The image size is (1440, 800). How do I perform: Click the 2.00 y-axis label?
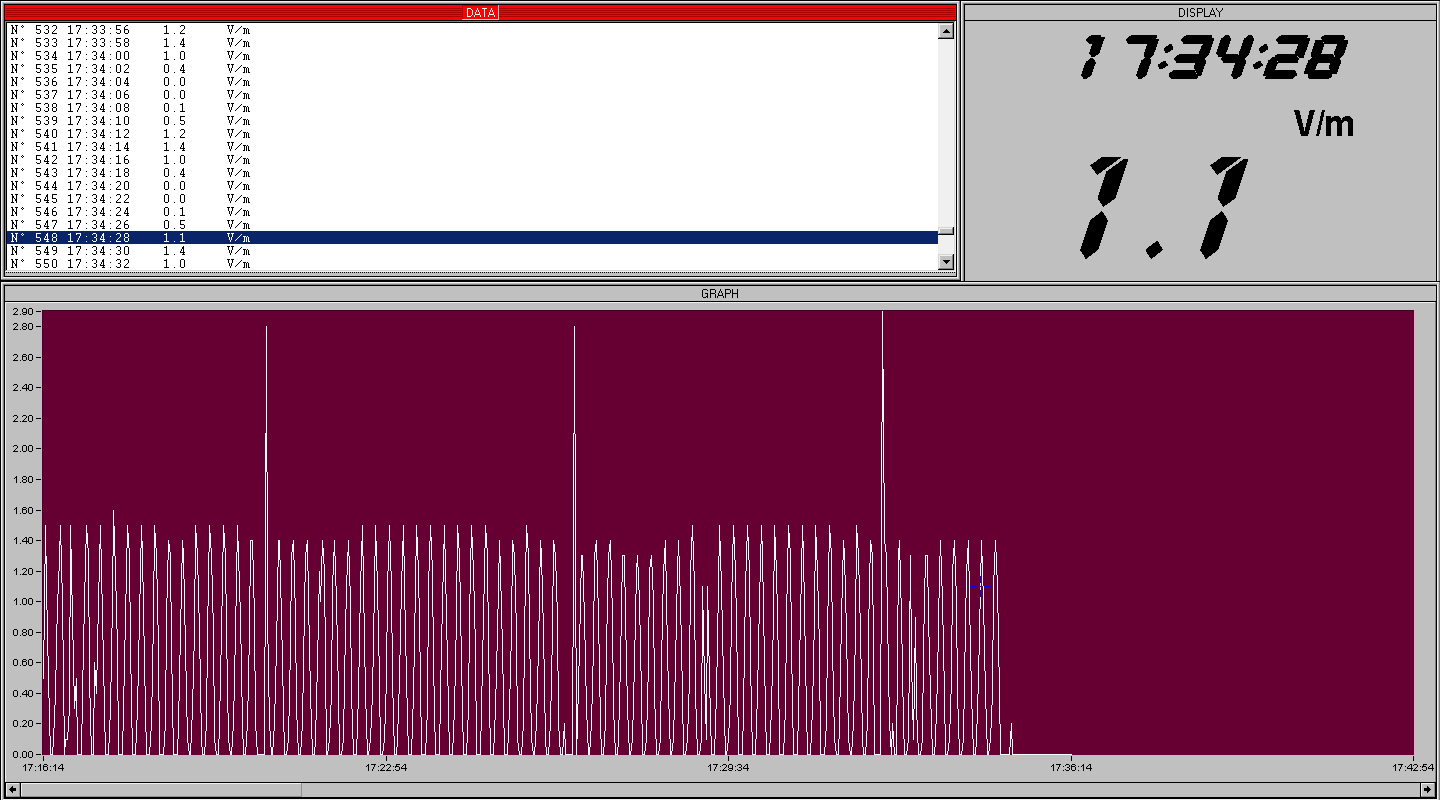pyautogui.click(x=22, y=449)
